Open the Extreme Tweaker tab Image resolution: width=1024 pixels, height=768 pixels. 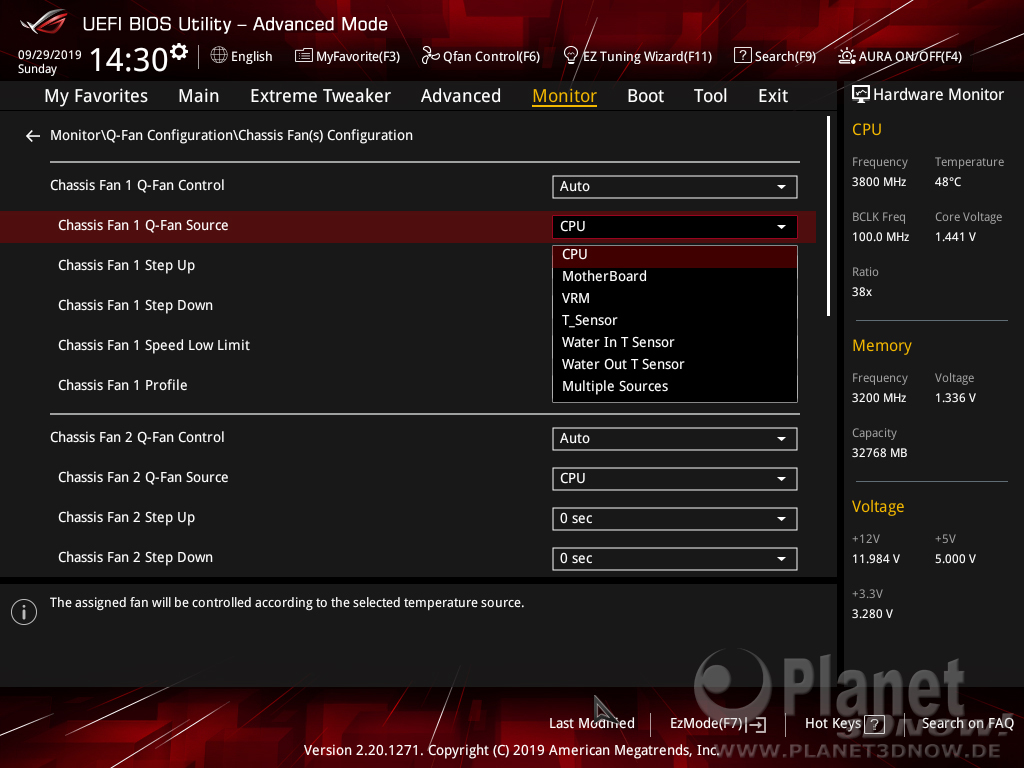(320, 96)
